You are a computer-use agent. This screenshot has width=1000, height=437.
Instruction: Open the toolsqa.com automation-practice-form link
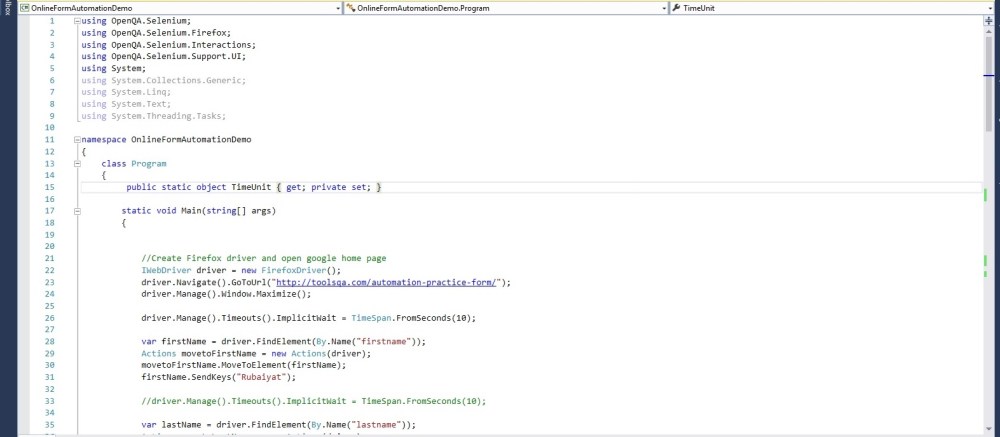(x=386, y=283)
